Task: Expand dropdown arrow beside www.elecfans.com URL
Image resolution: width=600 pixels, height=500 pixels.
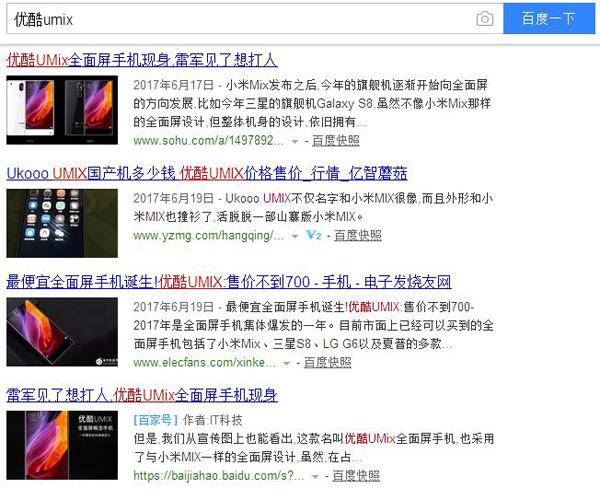Action: pyautogui.click(x=286, y=363)
